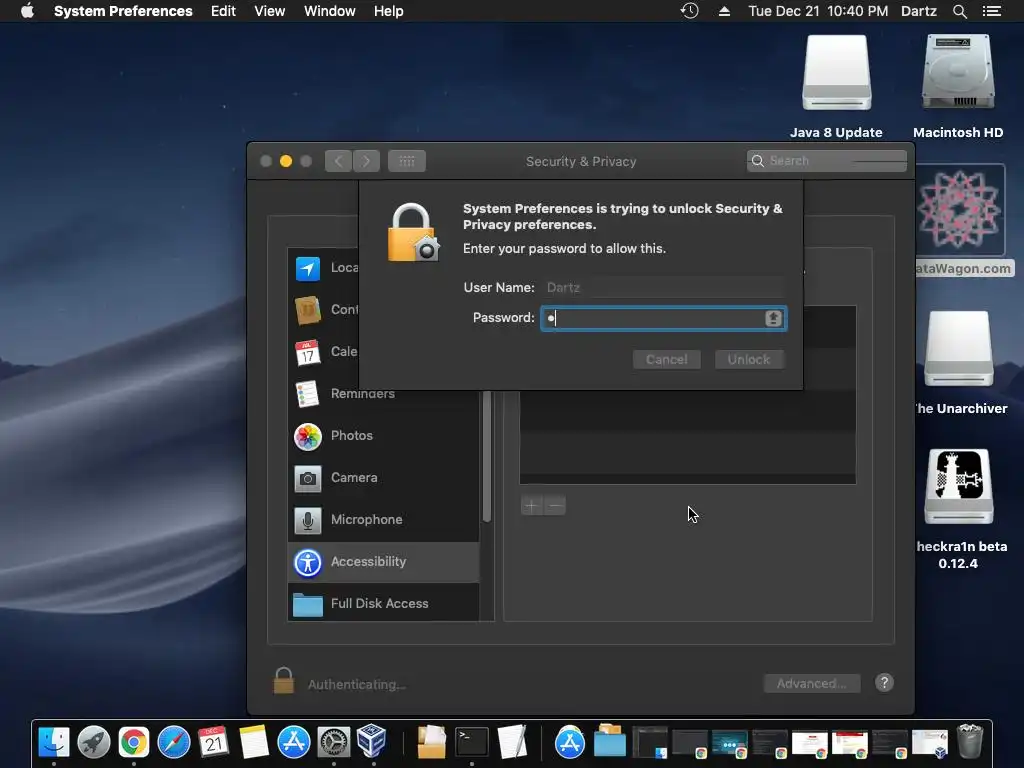Click the Search field in Security & Privacy
The height and width of the screenshot is (768, 1024).
(826, 161)
